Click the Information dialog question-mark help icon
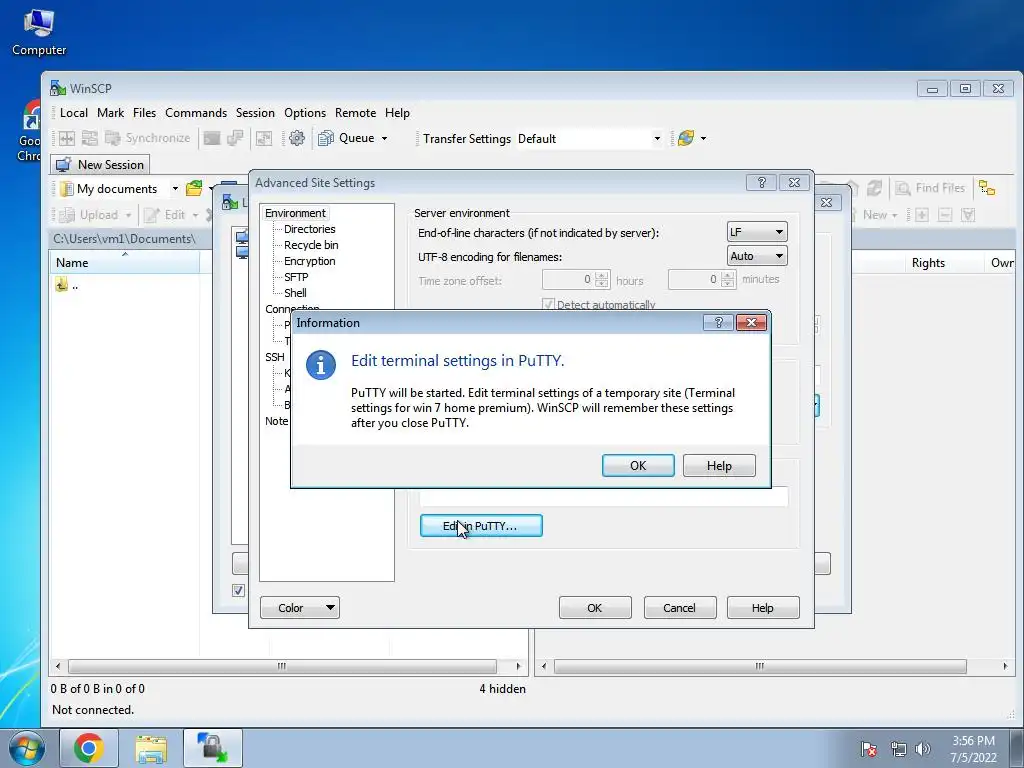1024x768 pixels. [x=718, y=323]
